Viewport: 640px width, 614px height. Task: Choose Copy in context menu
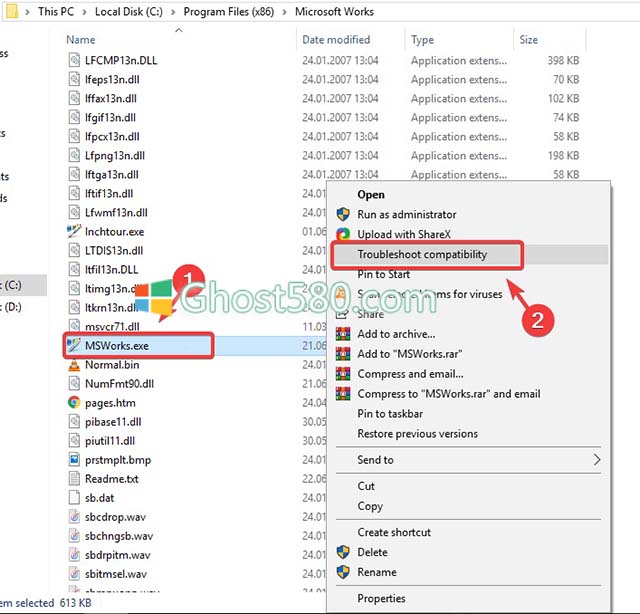coord(370,506)
